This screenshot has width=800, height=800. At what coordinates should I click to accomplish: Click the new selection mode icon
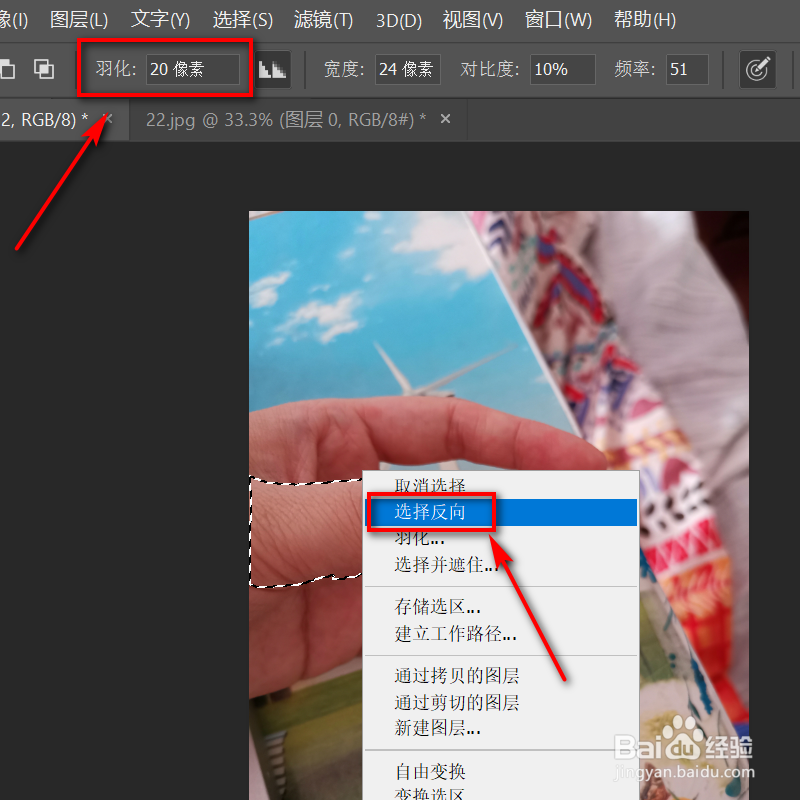[x=7, y=69]
